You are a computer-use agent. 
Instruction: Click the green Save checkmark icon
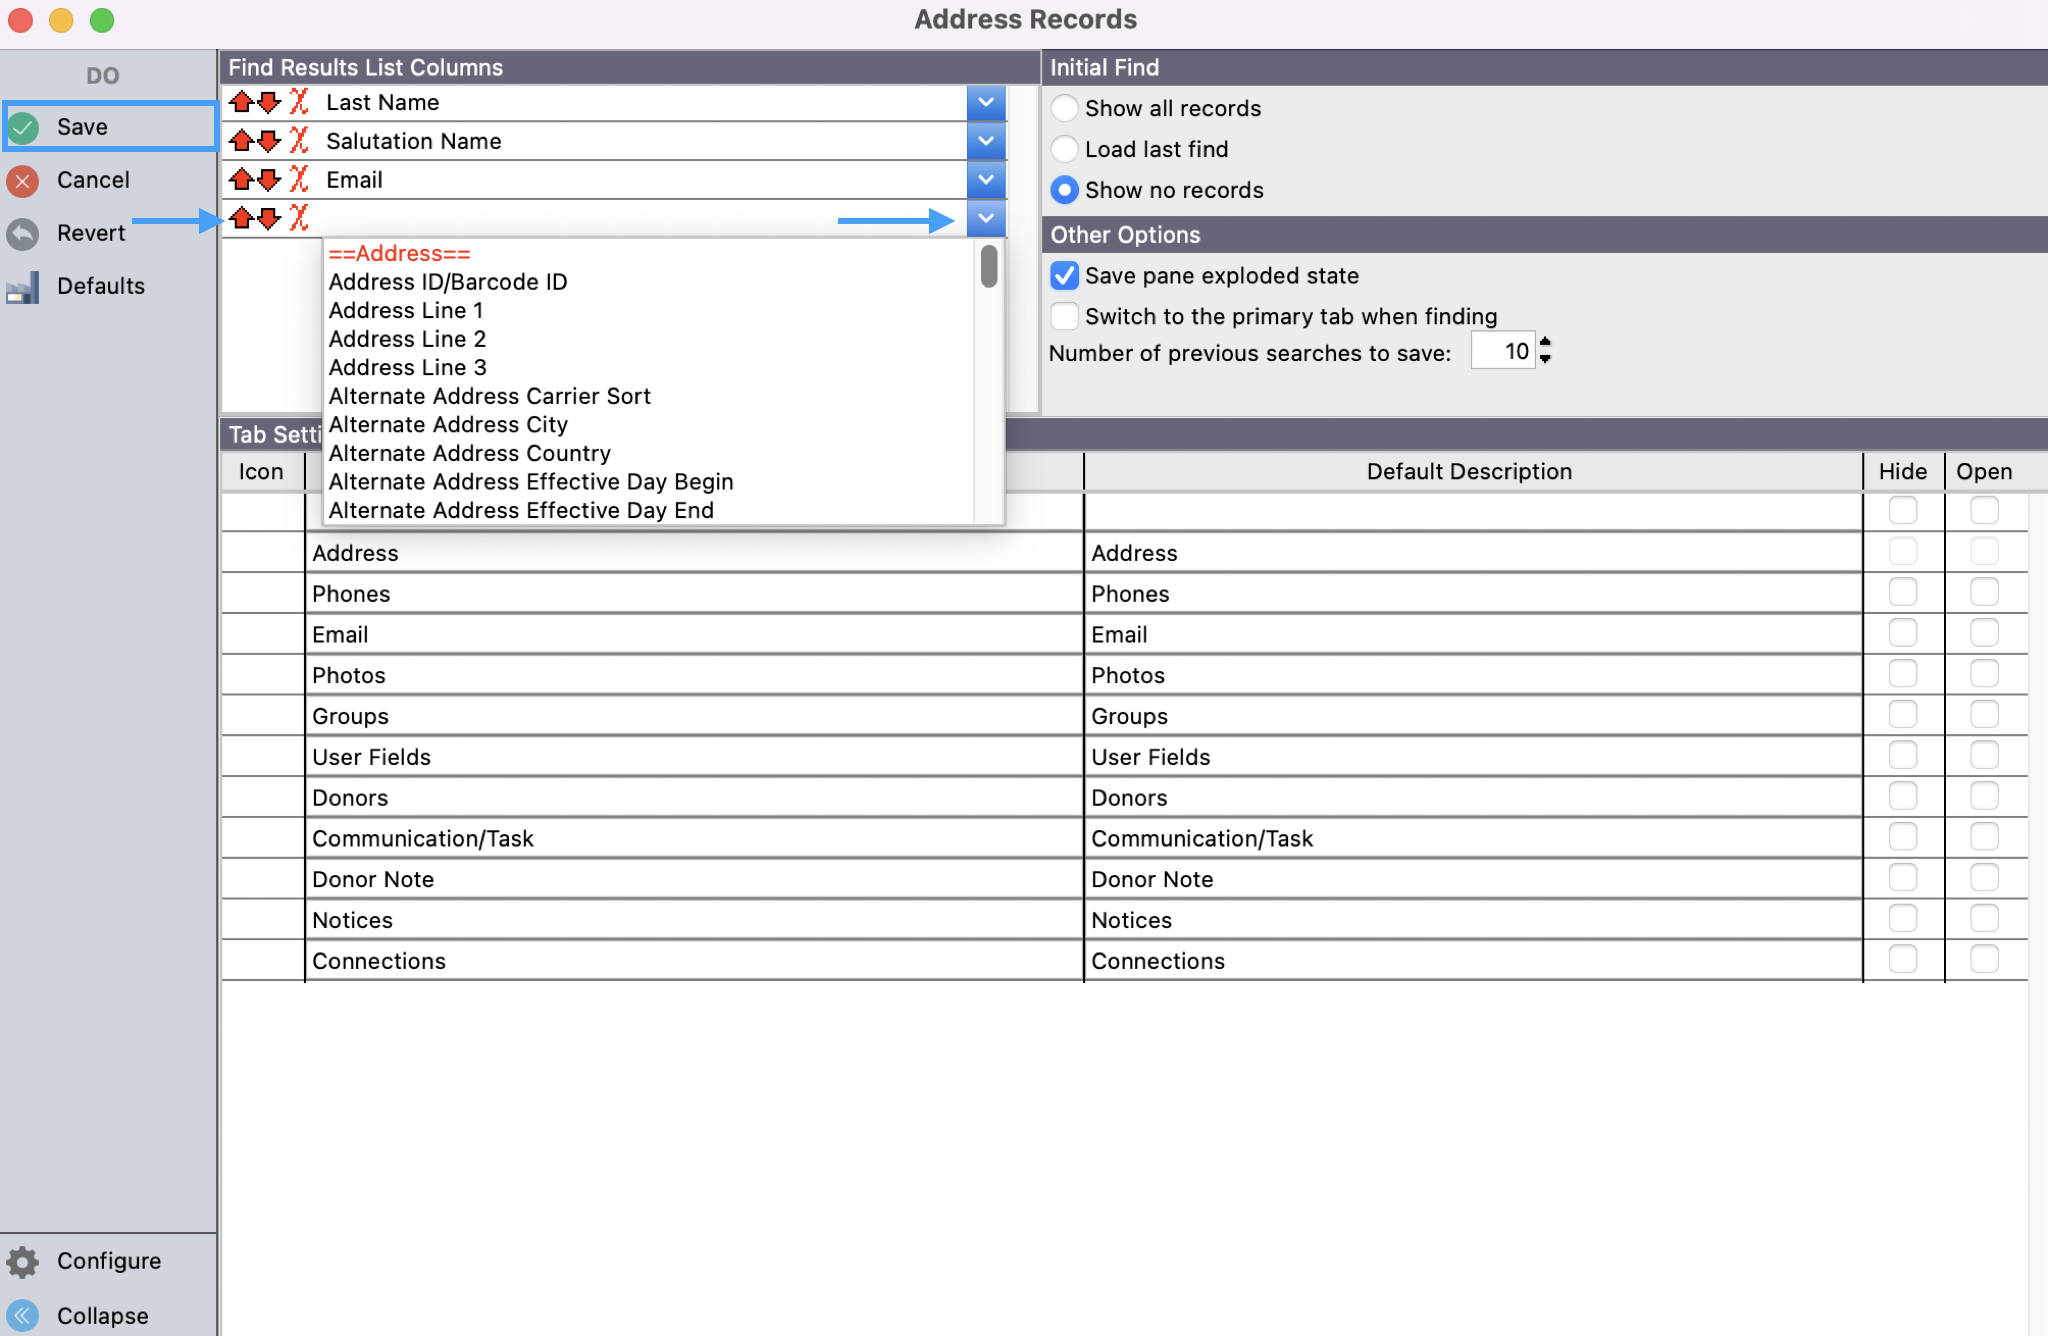23,127
